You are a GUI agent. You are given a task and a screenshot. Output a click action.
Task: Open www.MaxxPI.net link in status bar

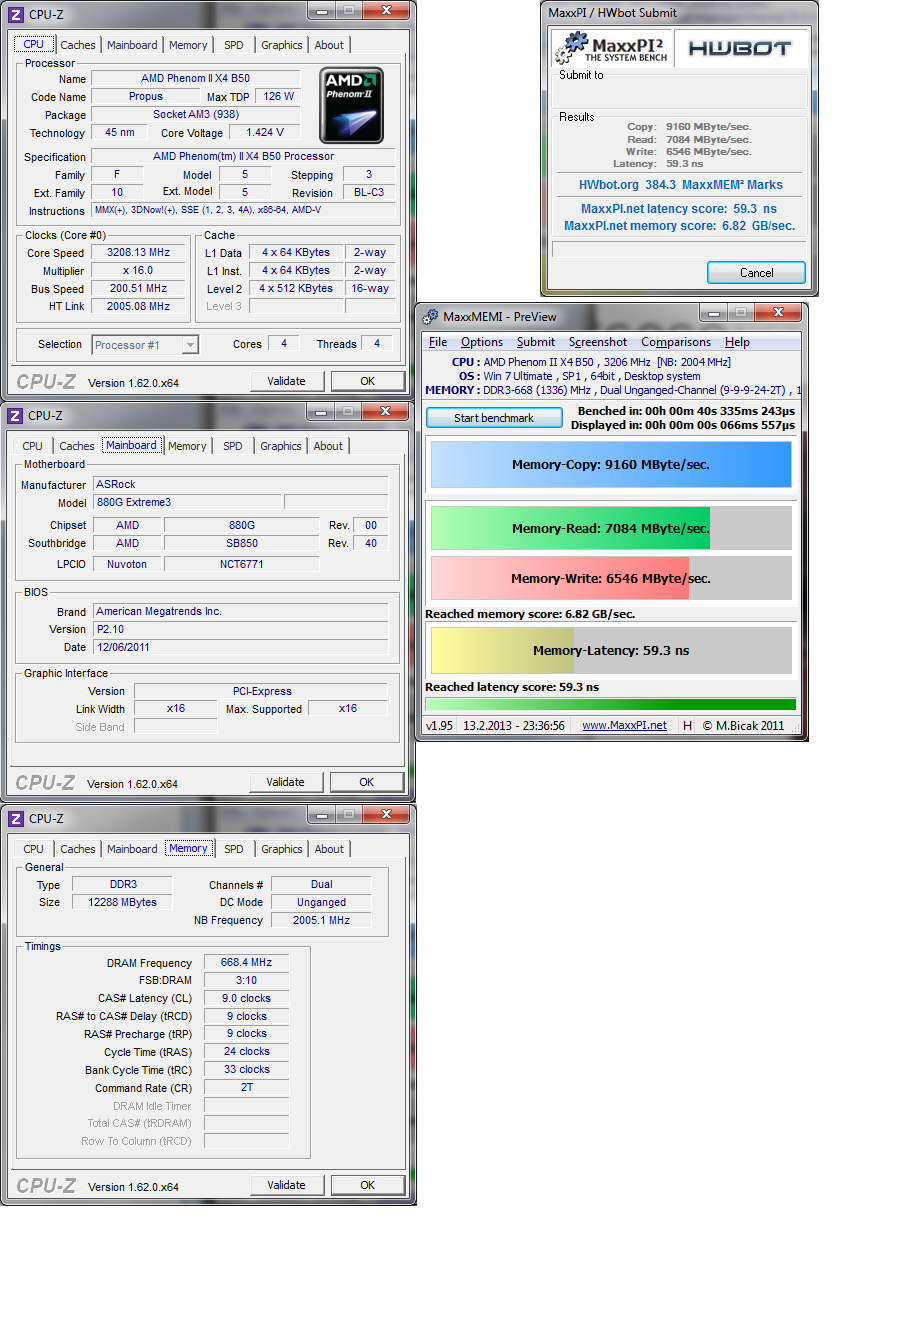pos(624,726)
